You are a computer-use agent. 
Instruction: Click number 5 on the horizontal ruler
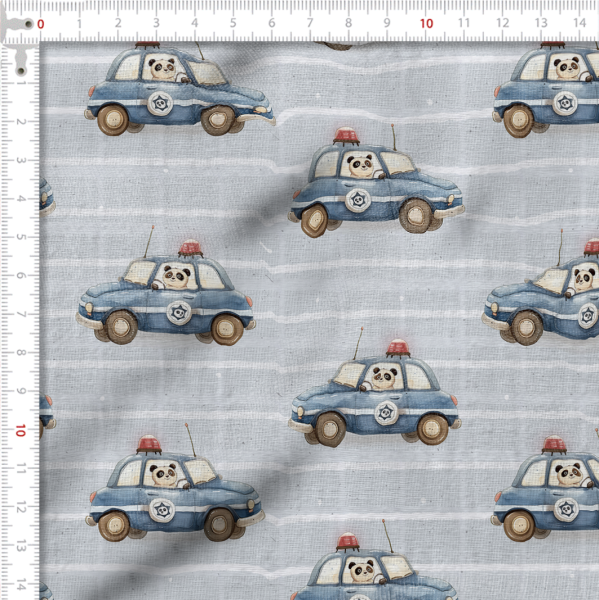click(x=233, y=23)
